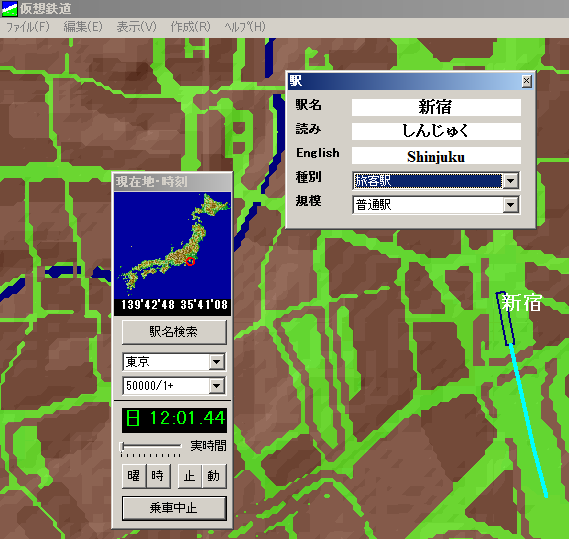Open the 50000/1+ scale dropdown
Screen dimensions: 569x539
pos(217,386)
